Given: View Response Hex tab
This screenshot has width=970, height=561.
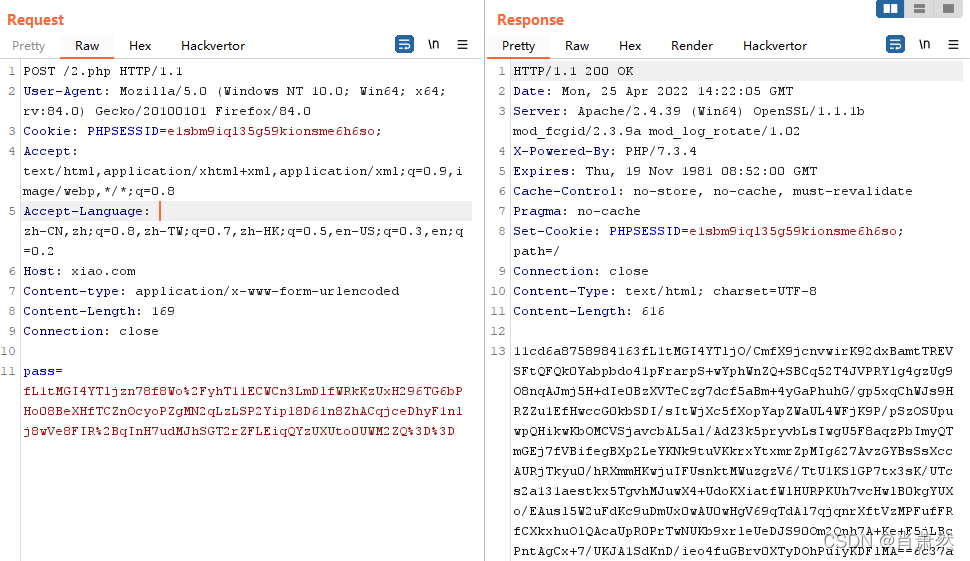Looking at the screenshot, I should [630, 46].
